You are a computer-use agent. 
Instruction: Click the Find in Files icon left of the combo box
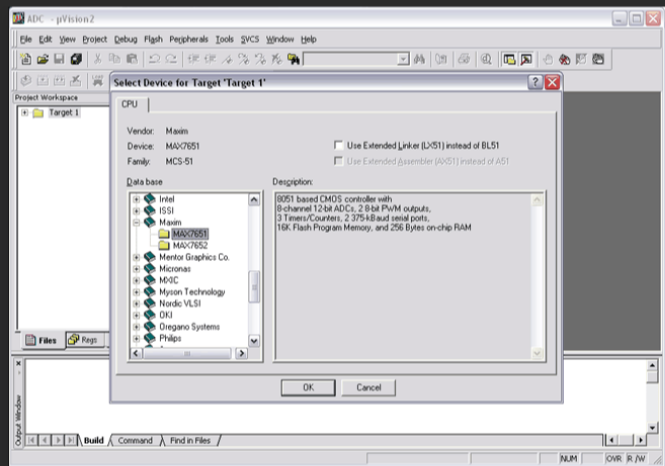(293, 59)
